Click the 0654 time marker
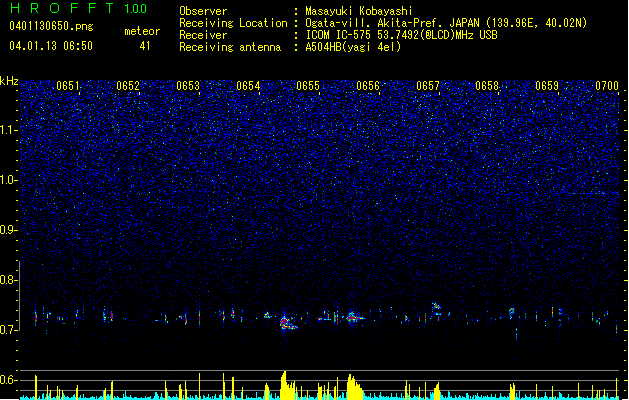 [x=248, y=86]
